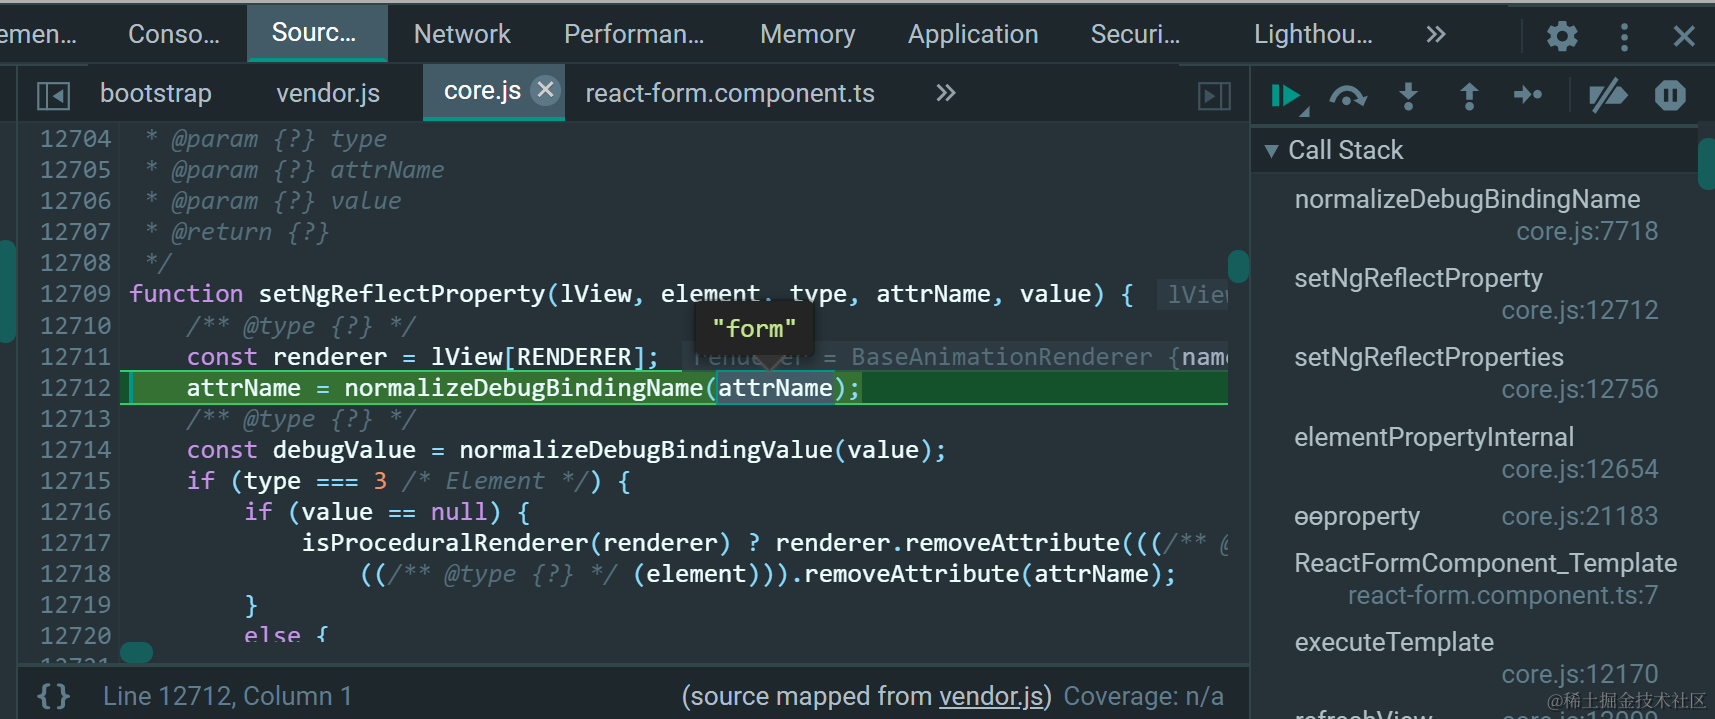Click attrName argument on highlighted line
This screenshot has width=1715, height=719.
[775, 388]
